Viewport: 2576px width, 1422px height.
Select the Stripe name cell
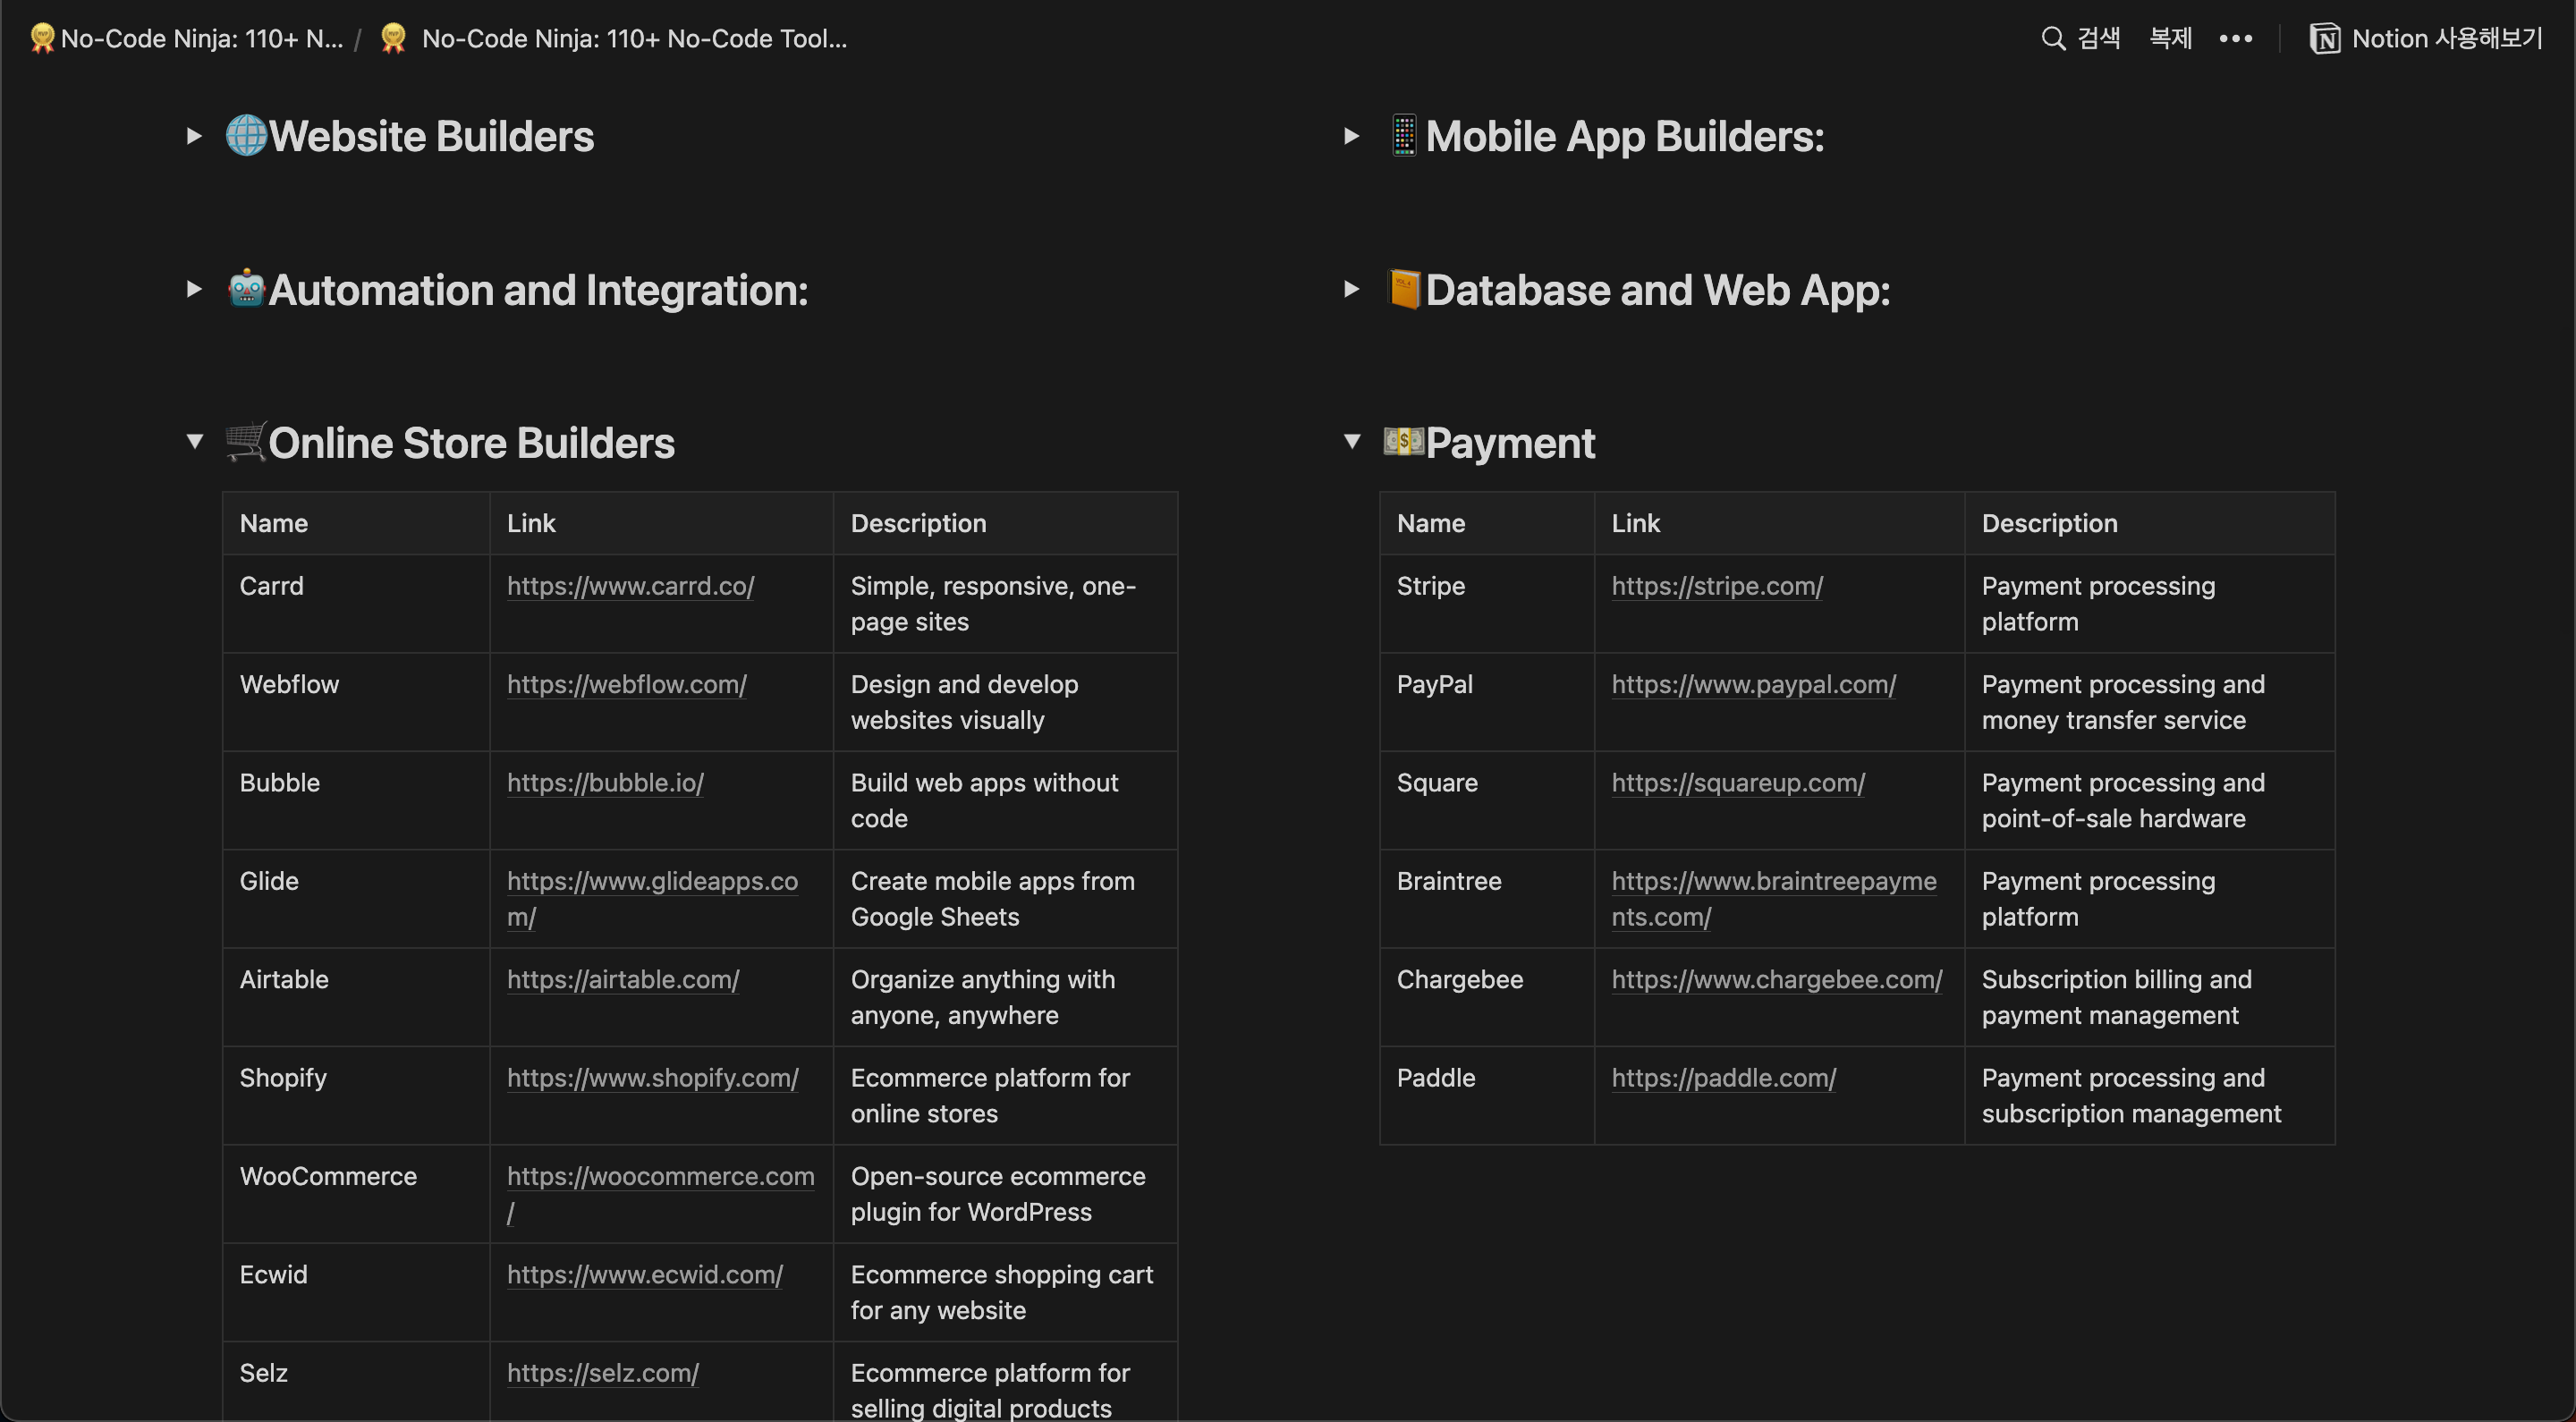(1487, 603)
